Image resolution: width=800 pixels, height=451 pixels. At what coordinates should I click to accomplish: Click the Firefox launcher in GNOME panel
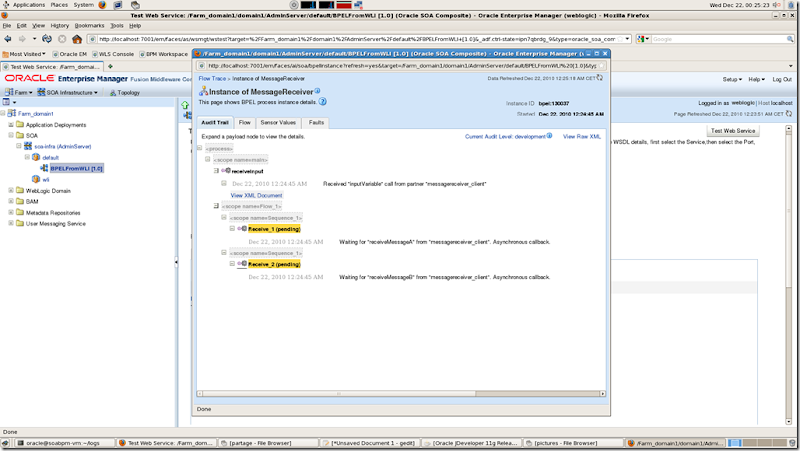(x=102, y=5)
